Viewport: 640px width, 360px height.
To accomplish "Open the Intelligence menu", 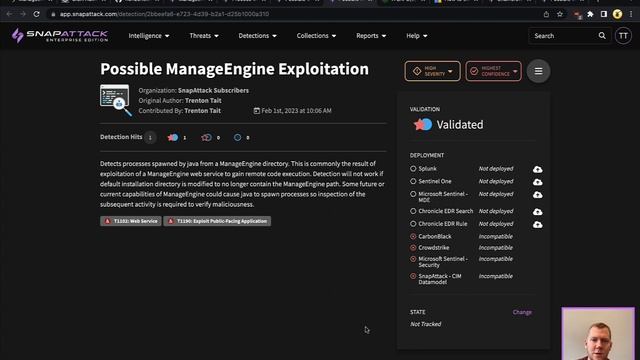I will [149, 36].
